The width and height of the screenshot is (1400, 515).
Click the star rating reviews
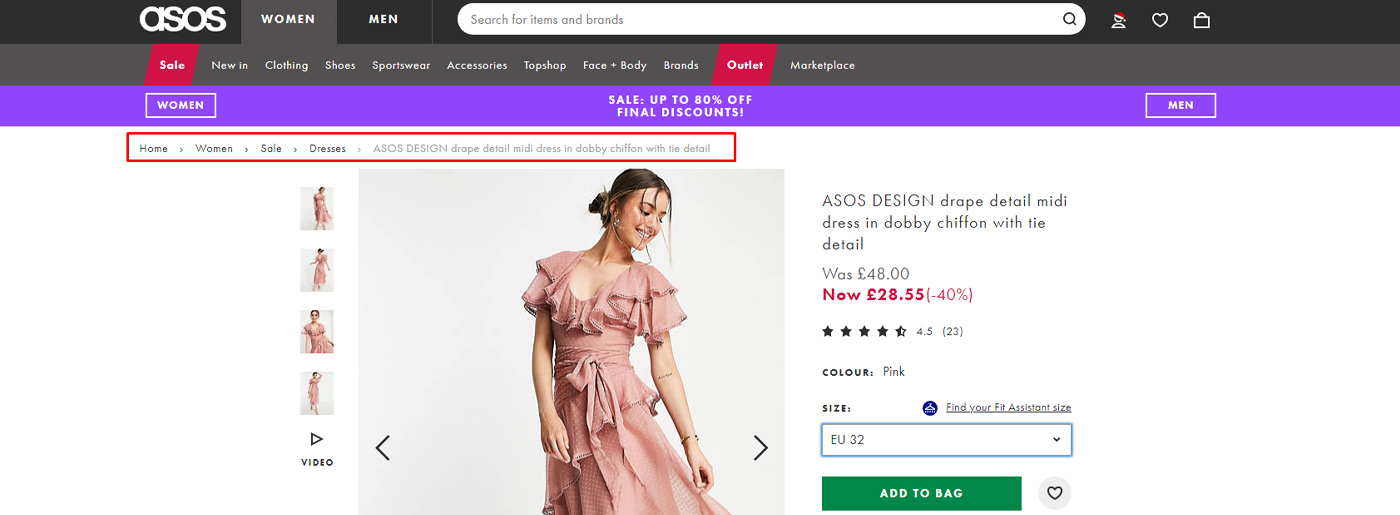click(864, 331)
